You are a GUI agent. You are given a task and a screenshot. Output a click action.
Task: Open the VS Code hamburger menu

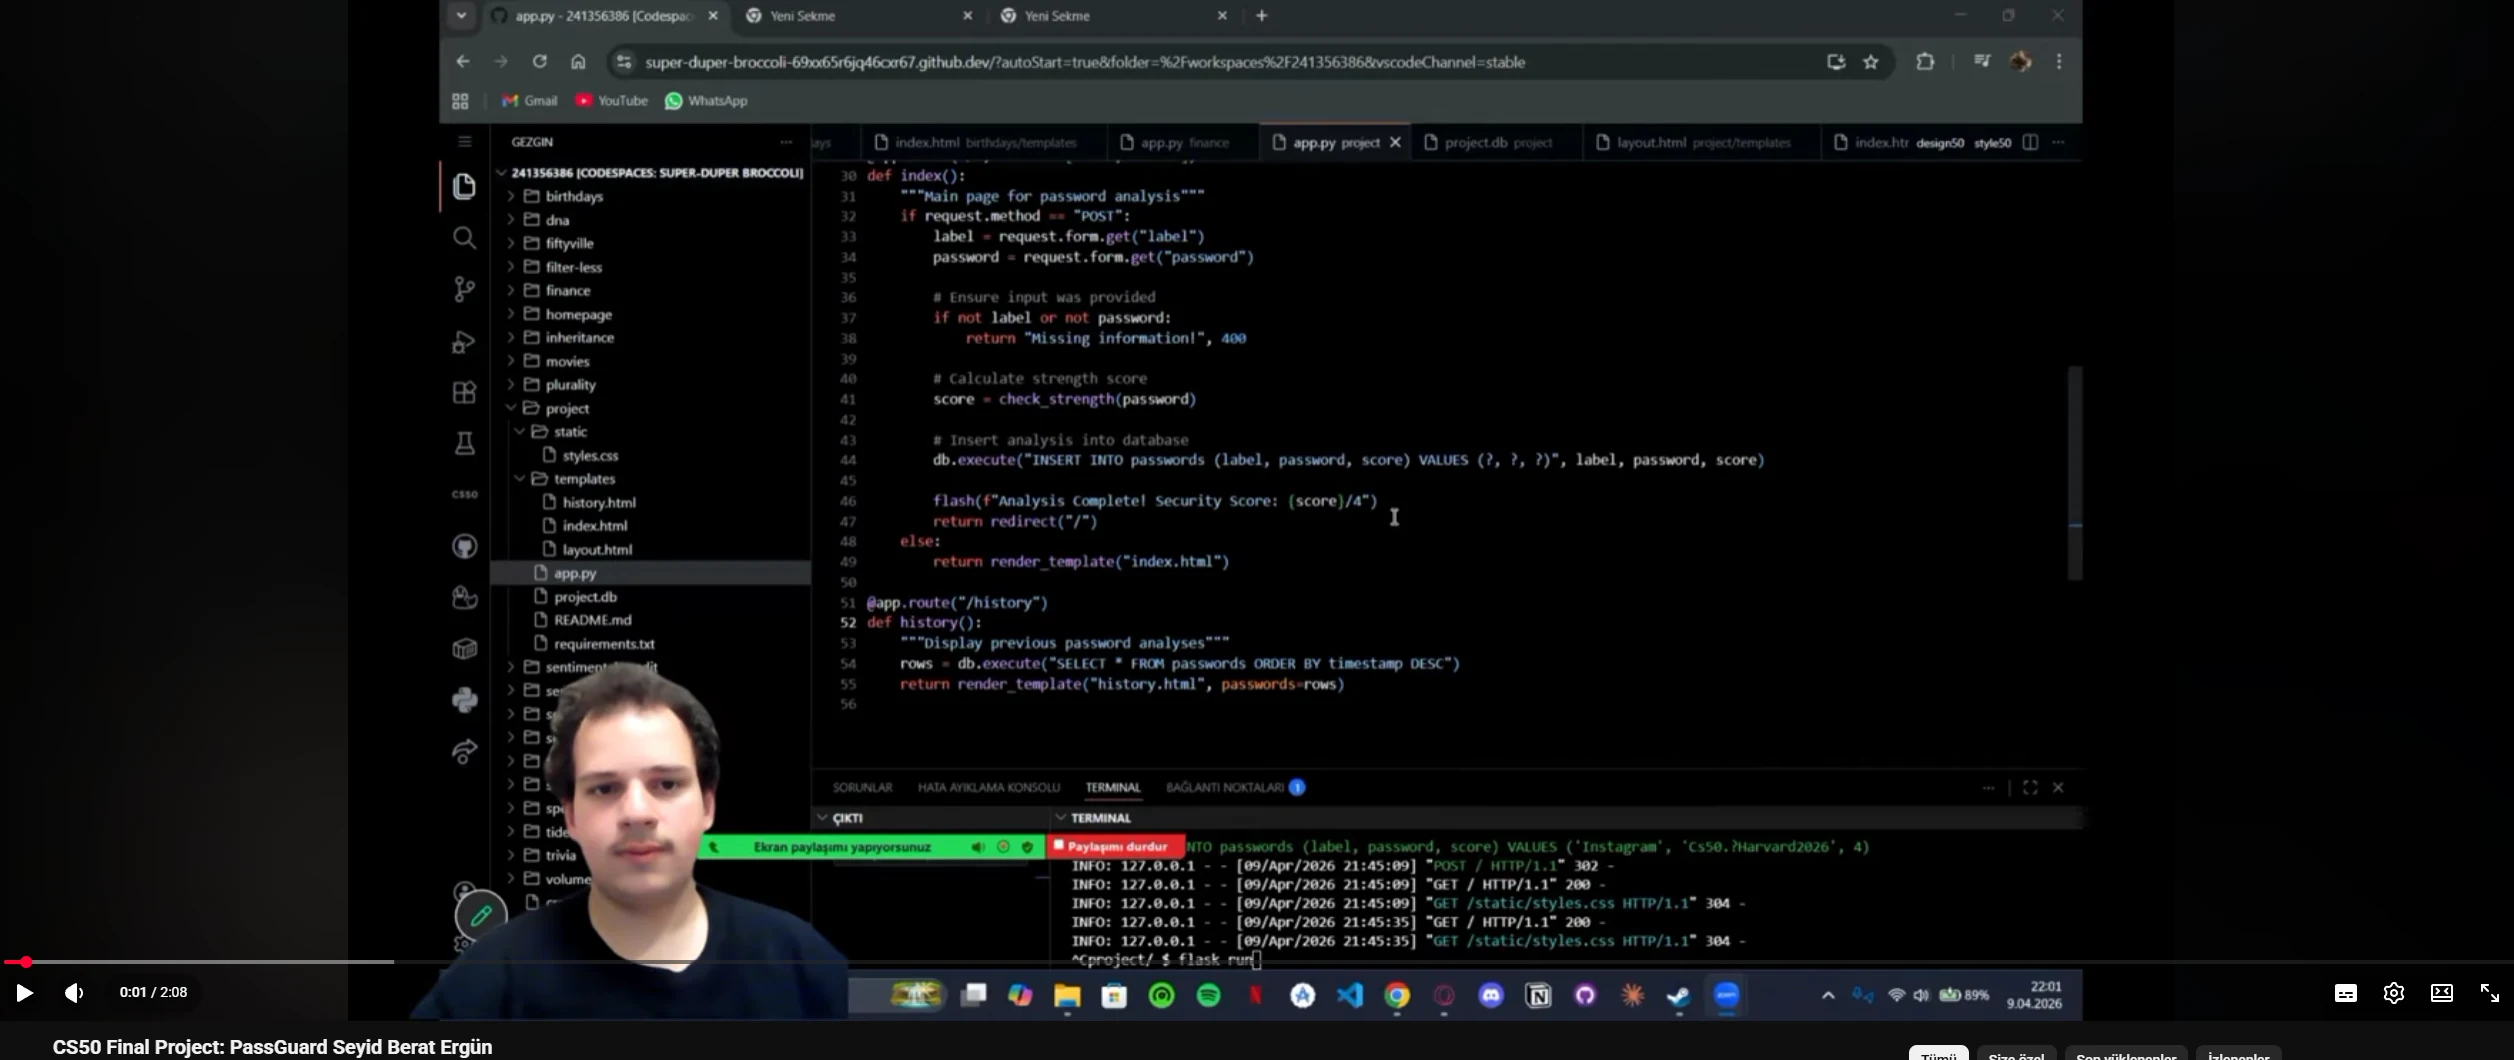(464, 142)
